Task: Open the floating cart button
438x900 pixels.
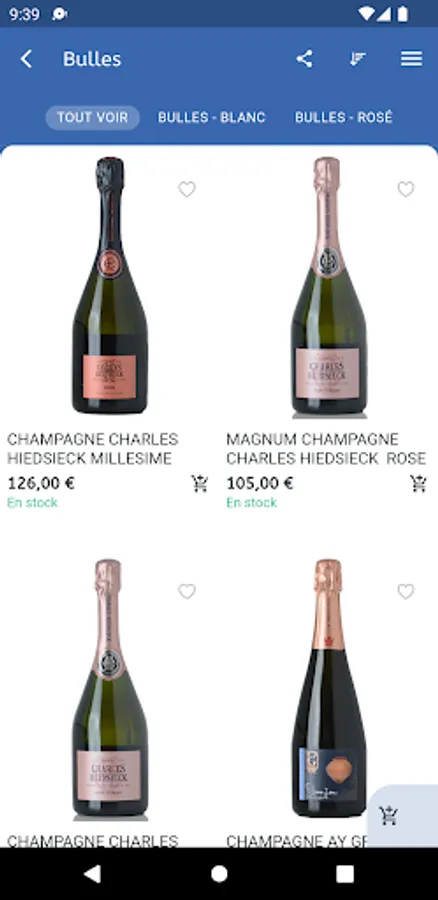Action: 389,814
